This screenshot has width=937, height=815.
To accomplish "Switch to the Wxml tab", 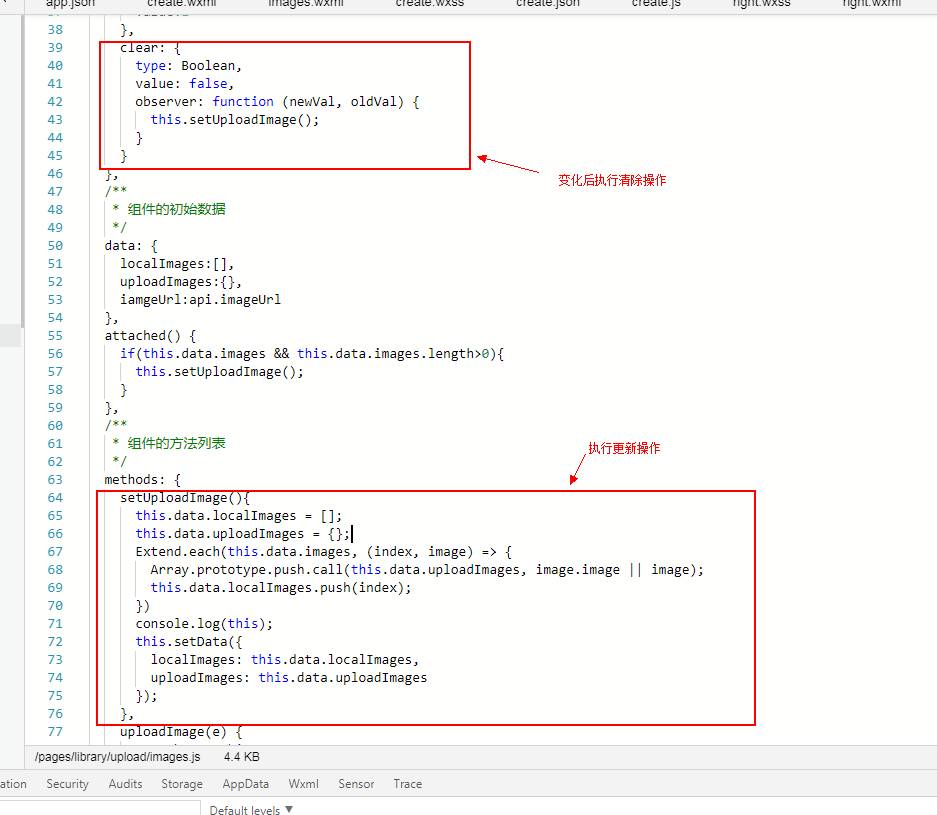I will 303,784.
